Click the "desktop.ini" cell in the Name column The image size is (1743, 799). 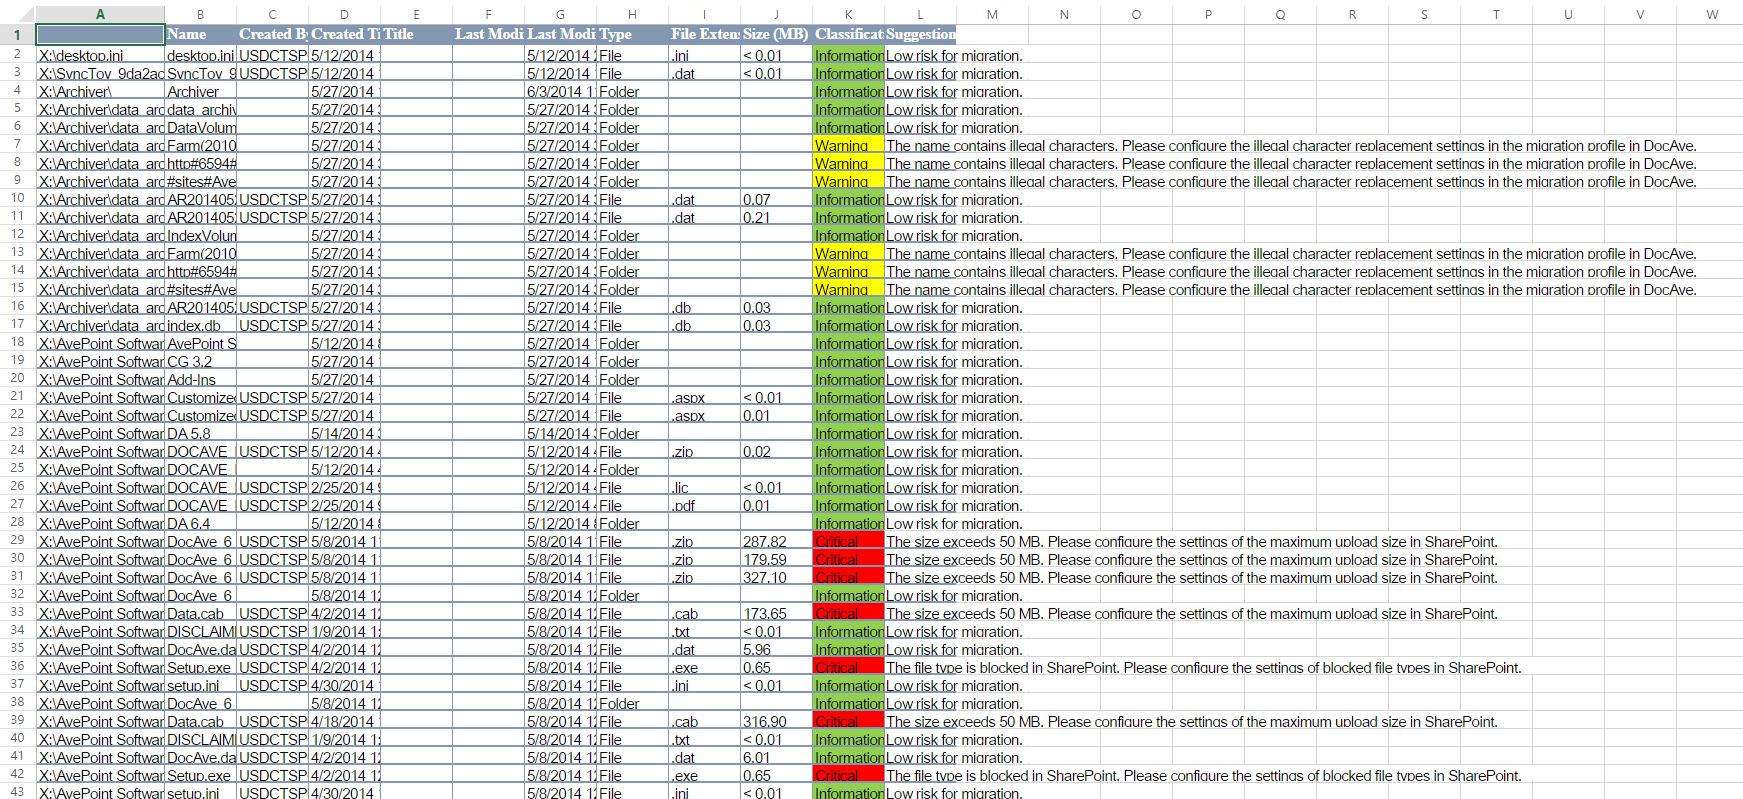click(x=201, y=55)
